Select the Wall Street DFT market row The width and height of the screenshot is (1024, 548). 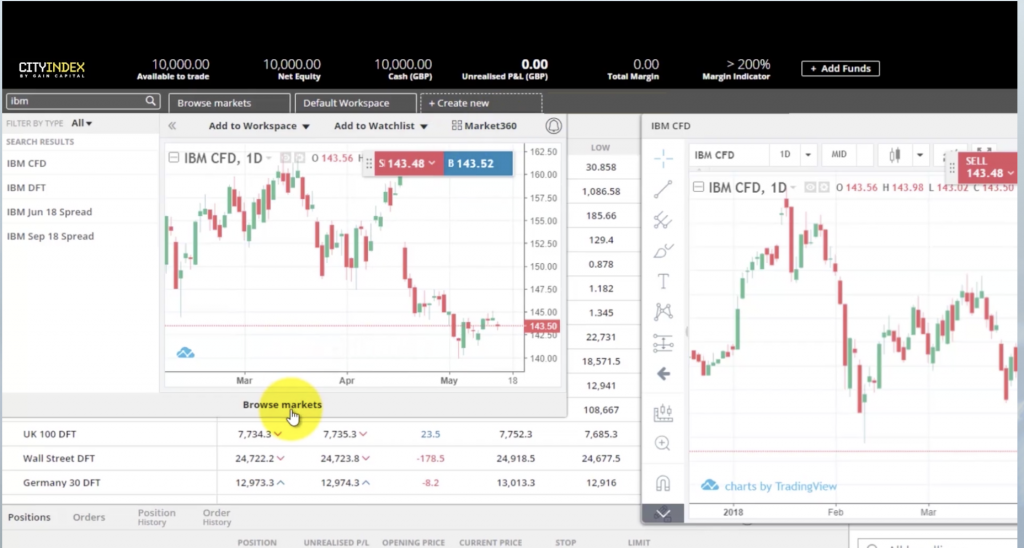tap(321, 458)
